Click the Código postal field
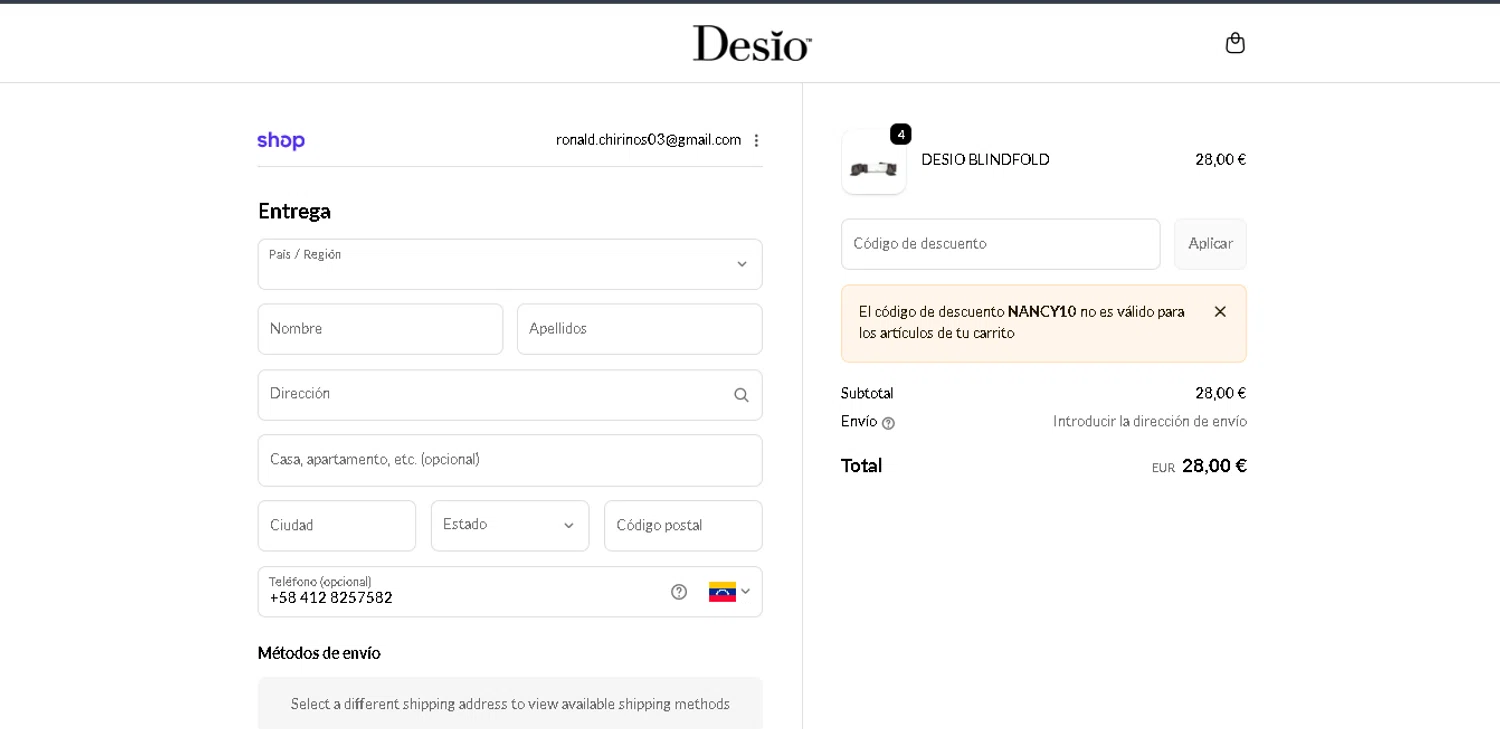 coord(683,526)
